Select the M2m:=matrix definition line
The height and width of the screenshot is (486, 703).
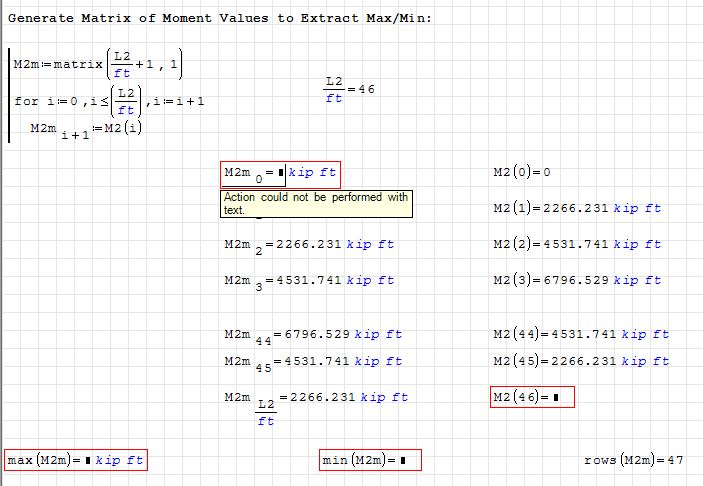pos(96,65)
